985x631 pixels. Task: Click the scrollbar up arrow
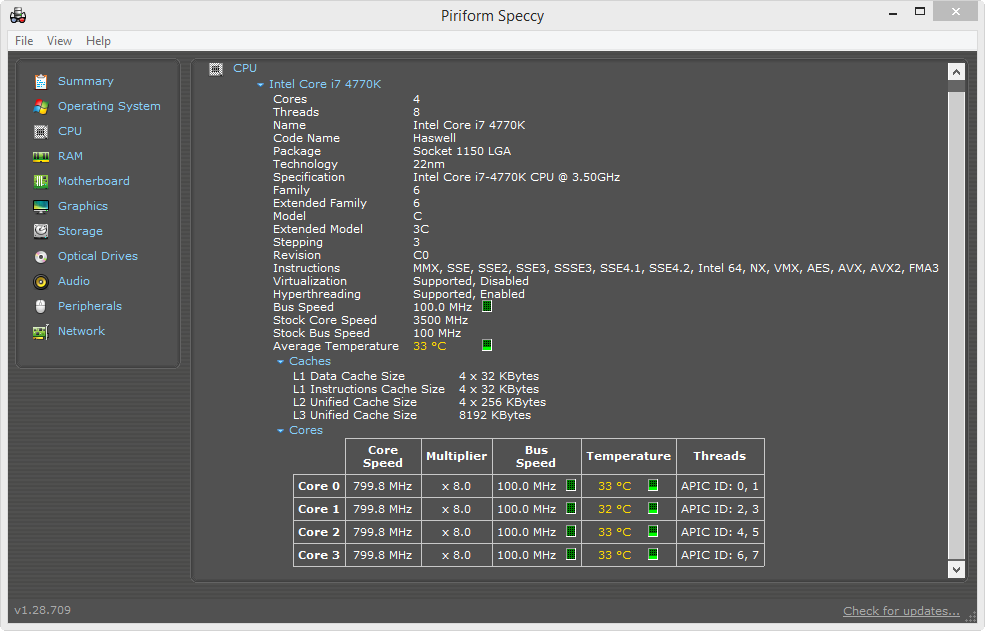(956, 72)
